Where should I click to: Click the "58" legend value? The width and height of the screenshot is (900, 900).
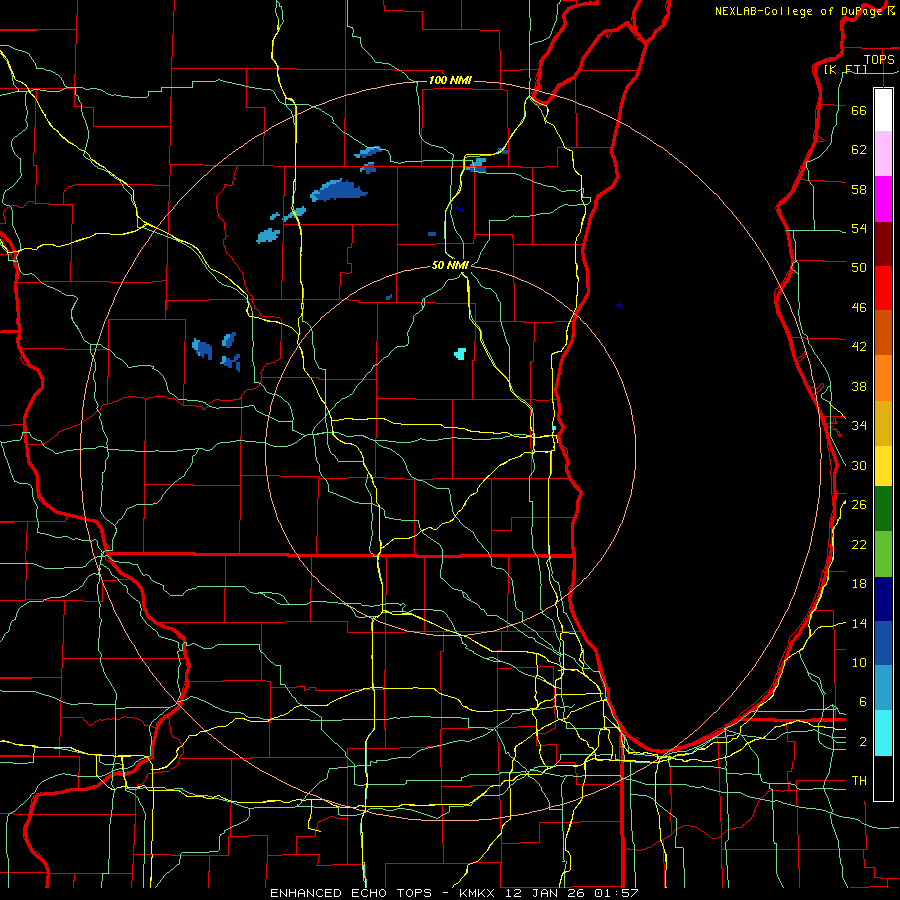(859, 189)
